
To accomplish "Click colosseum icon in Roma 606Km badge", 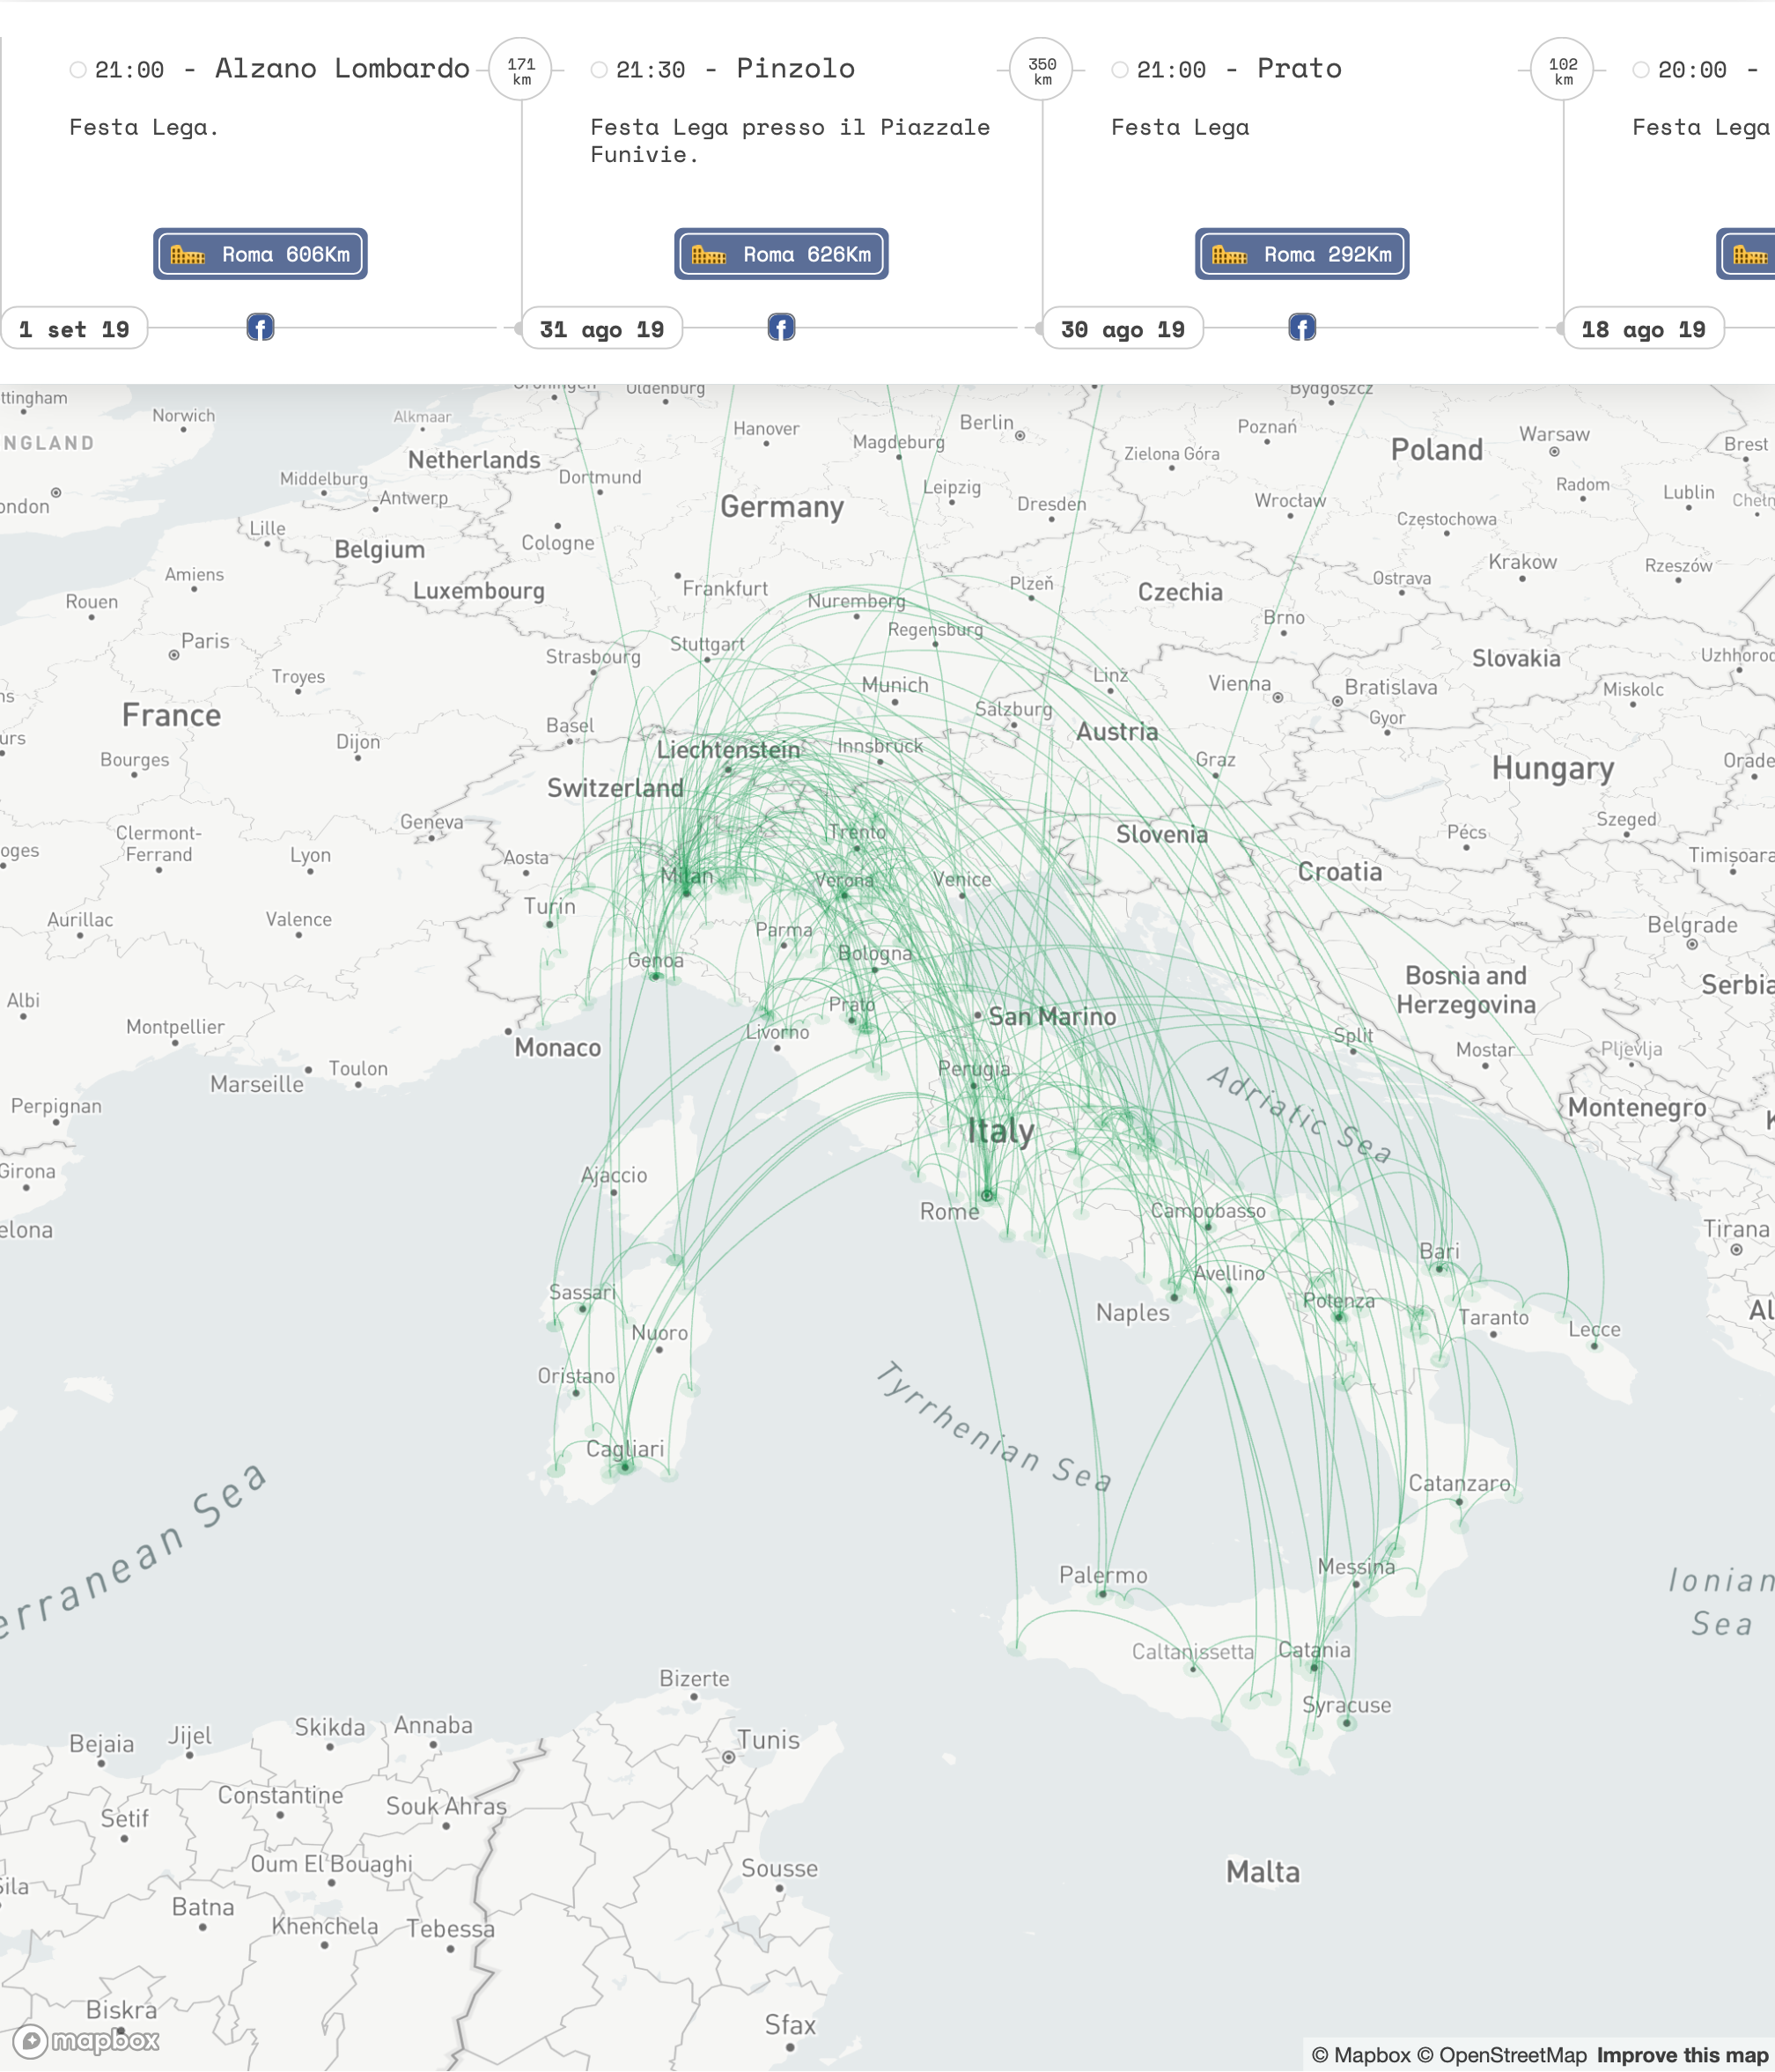I will click(x=188, y=255).
